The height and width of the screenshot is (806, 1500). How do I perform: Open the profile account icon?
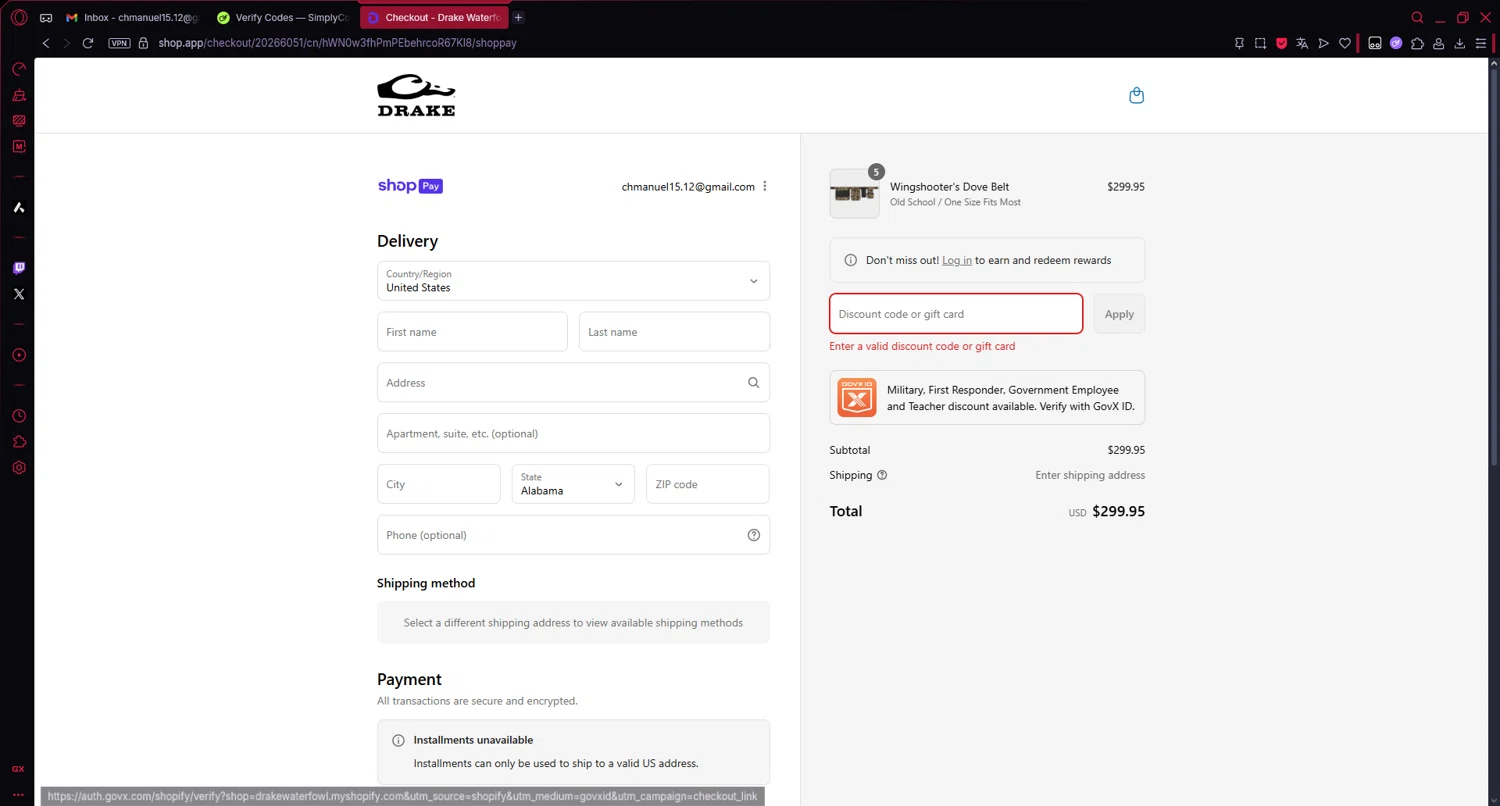(x=1438, y=43)
